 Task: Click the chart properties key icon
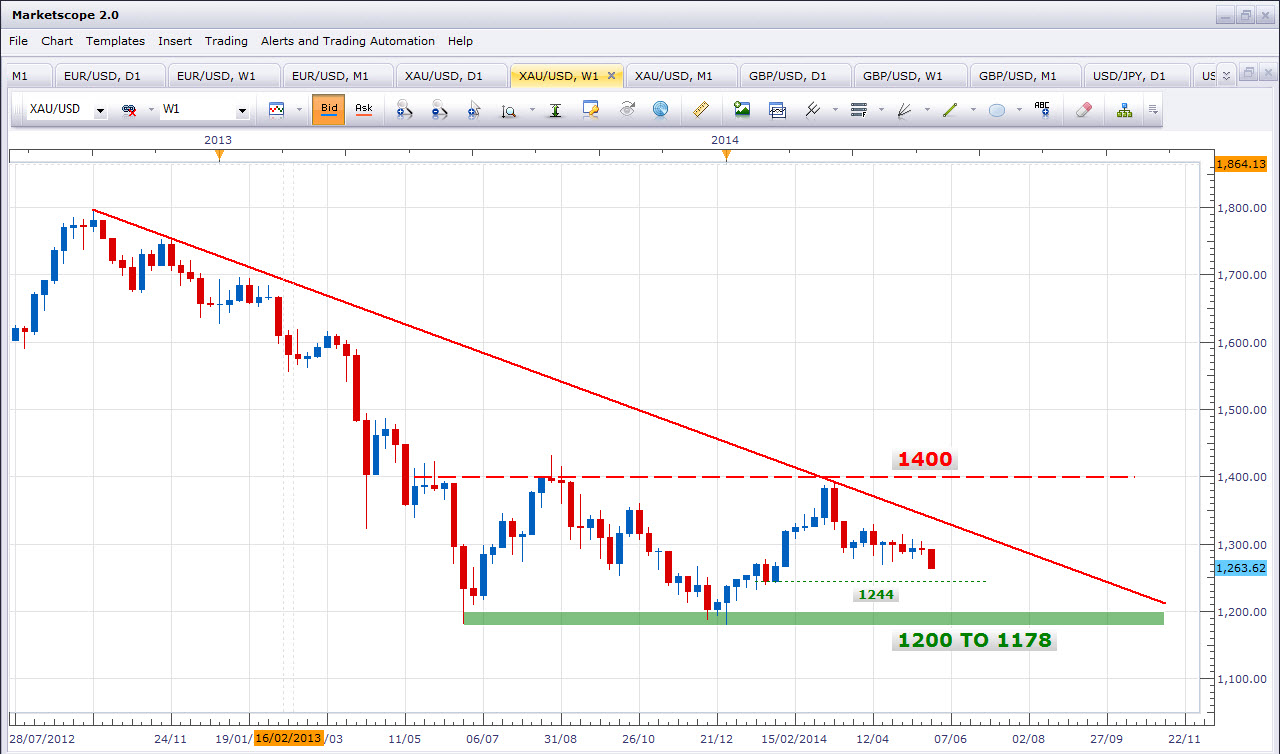(590, 110)
